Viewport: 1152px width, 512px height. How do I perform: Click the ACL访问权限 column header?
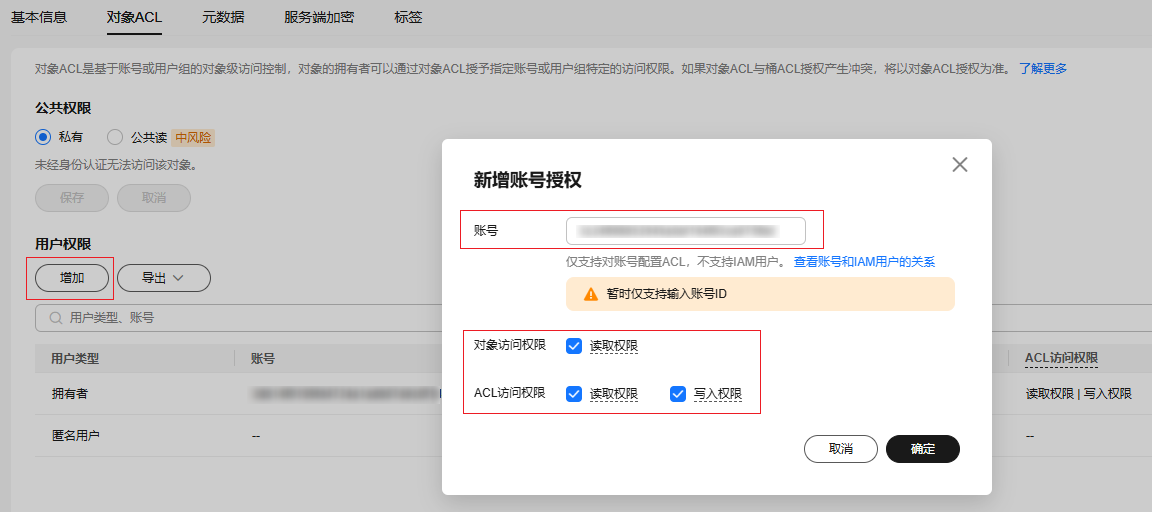1062,358
